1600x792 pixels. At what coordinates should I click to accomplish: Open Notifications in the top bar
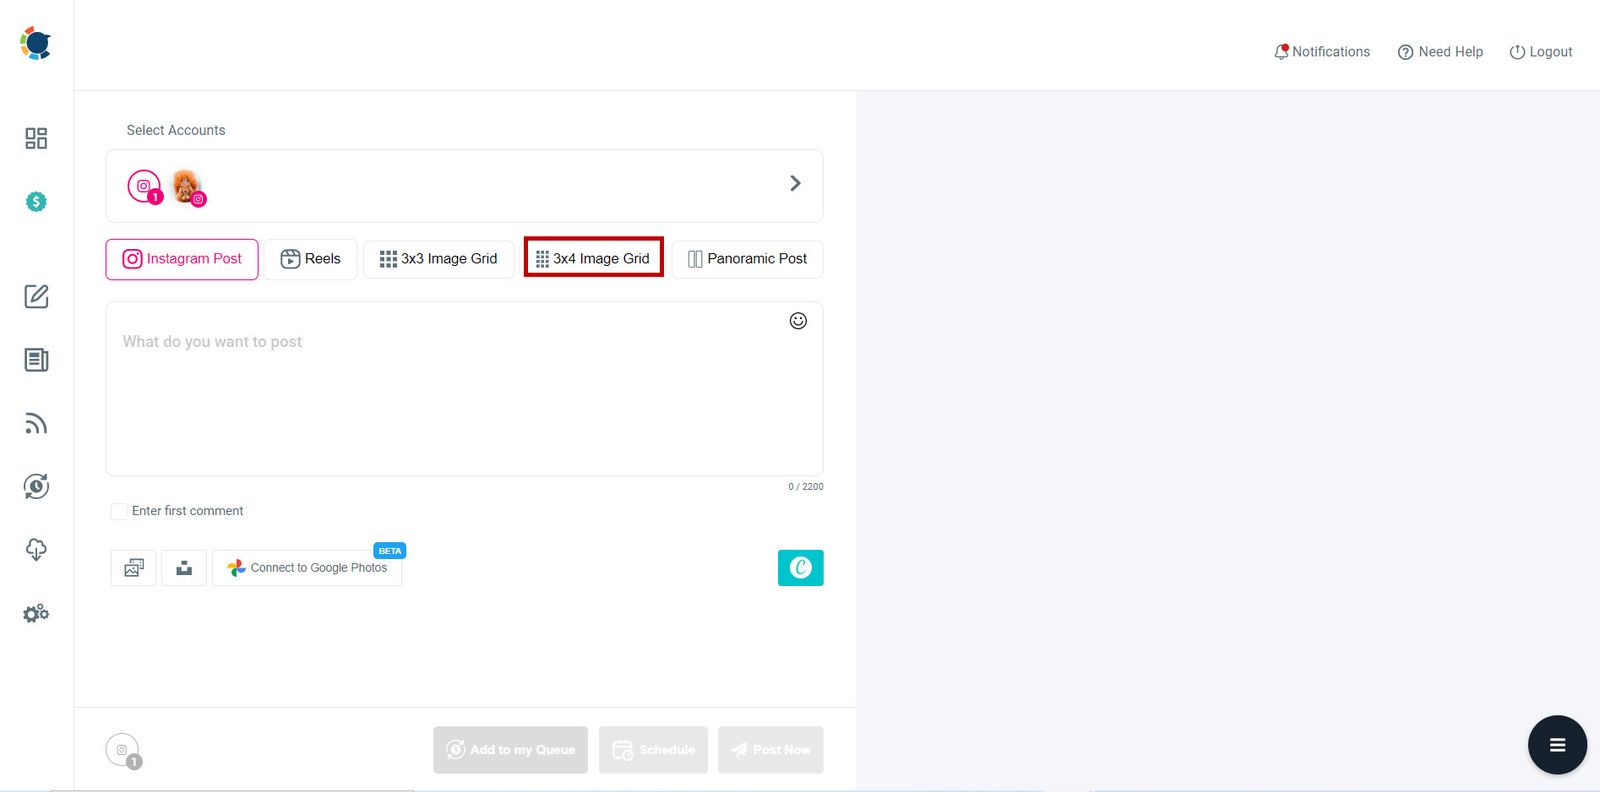click(1321, 52)
